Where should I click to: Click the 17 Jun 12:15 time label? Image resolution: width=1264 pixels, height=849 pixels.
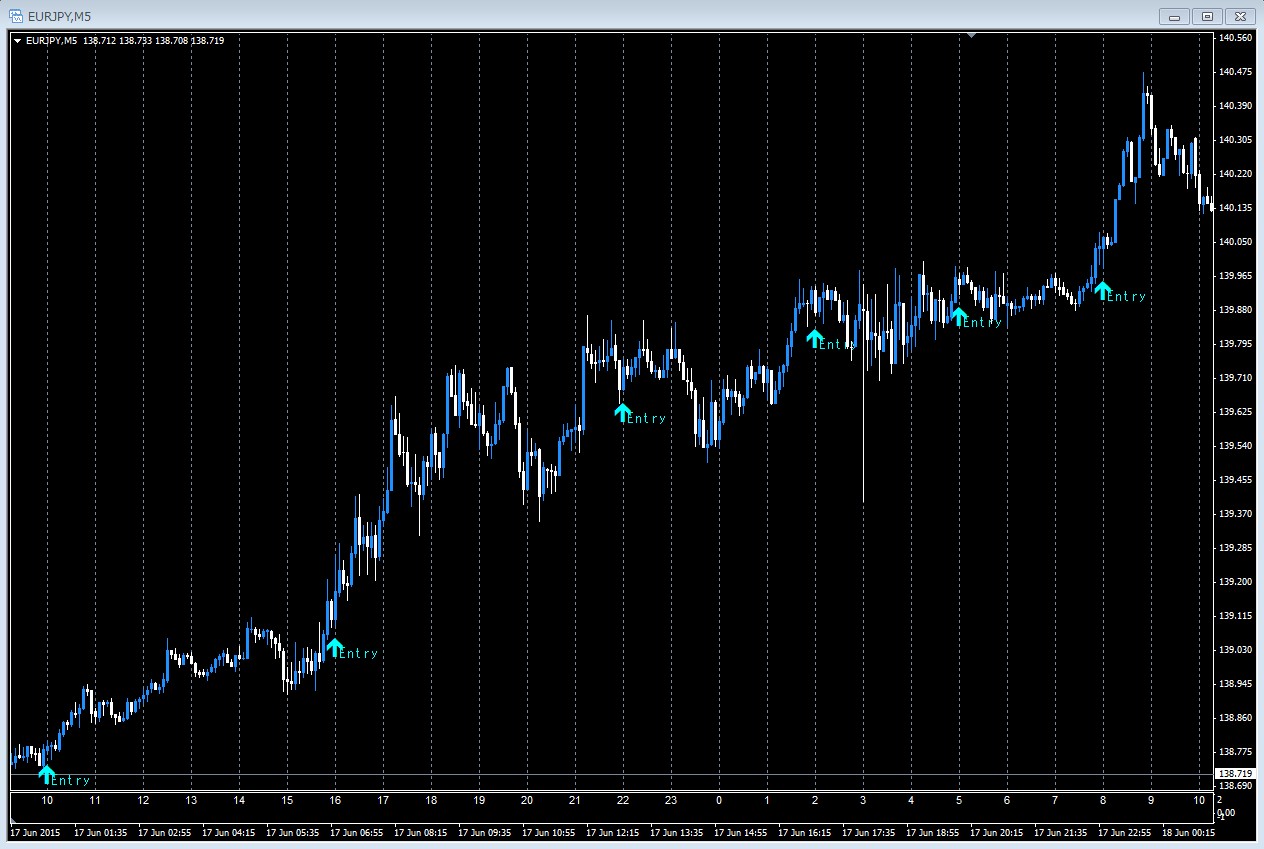pyautogui.click(x=612, y=832)
